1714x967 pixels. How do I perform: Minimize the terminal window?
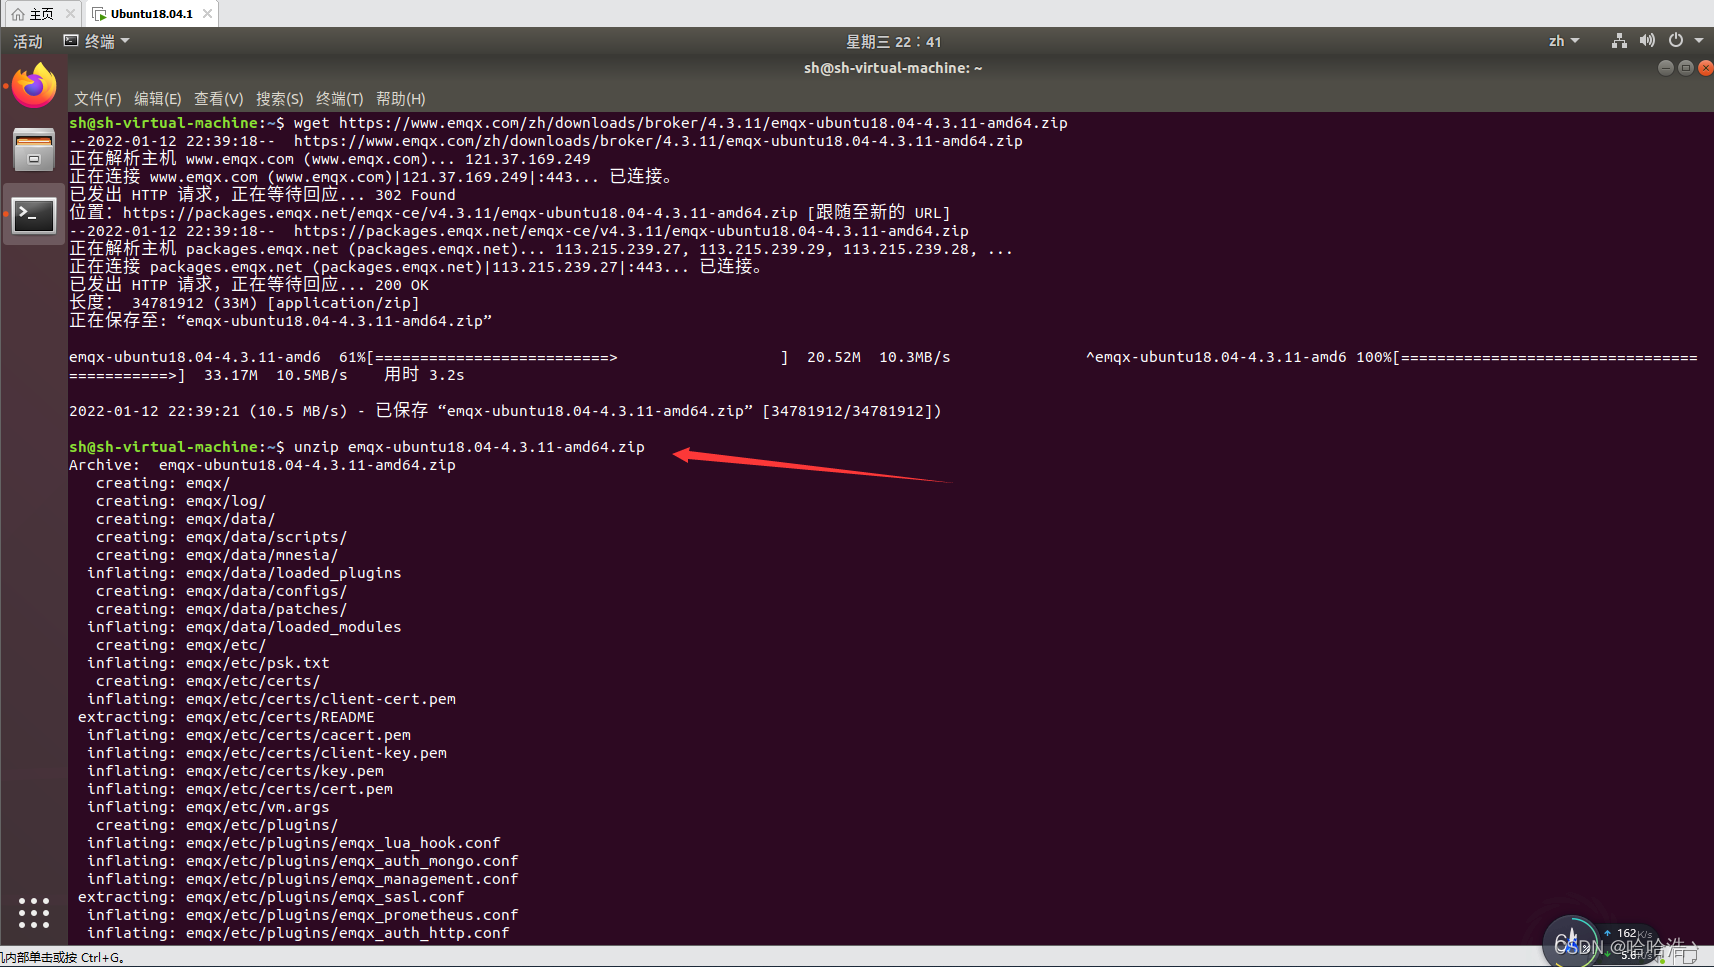click(1665, 68)
